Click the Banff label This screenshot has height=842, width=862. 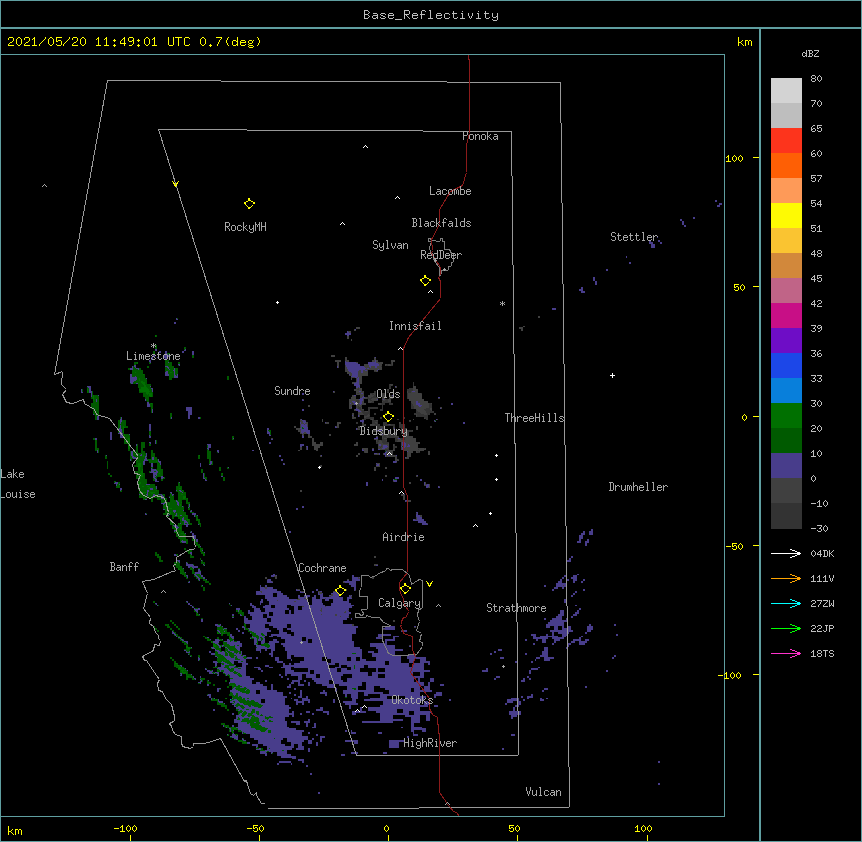tap(124, 567)
